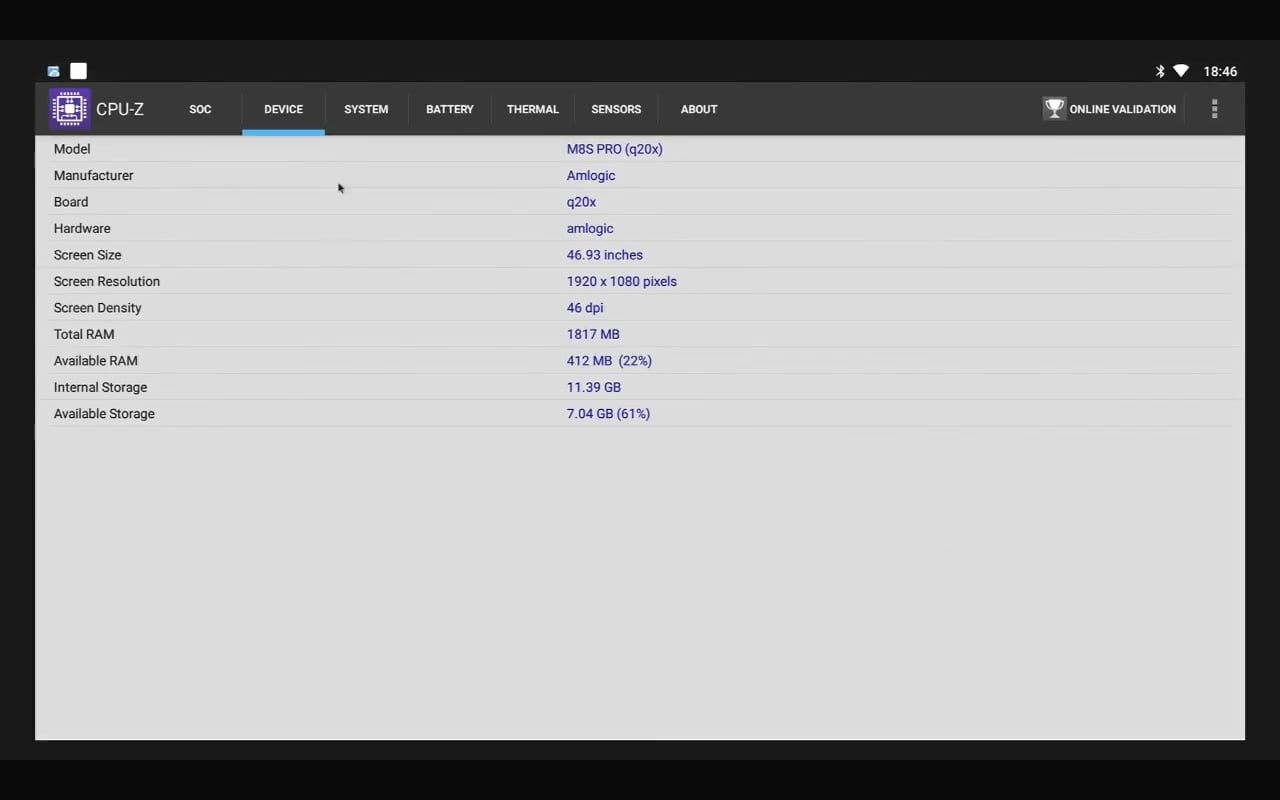
Task: Click the Manufacturer value Amlogic
Action: point(591,176)
